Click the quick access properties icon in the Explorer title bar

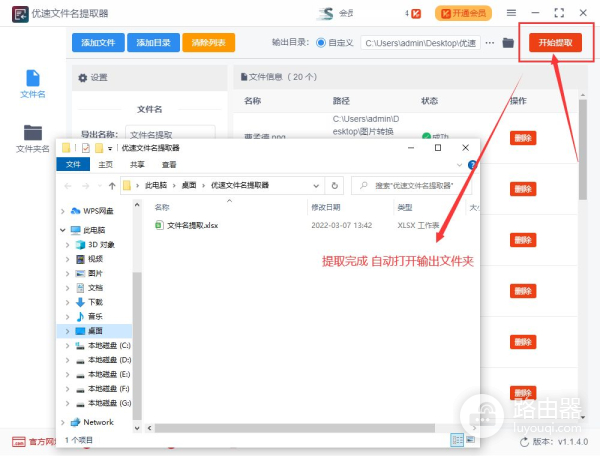pyautogui.click(x=86, y=148)
